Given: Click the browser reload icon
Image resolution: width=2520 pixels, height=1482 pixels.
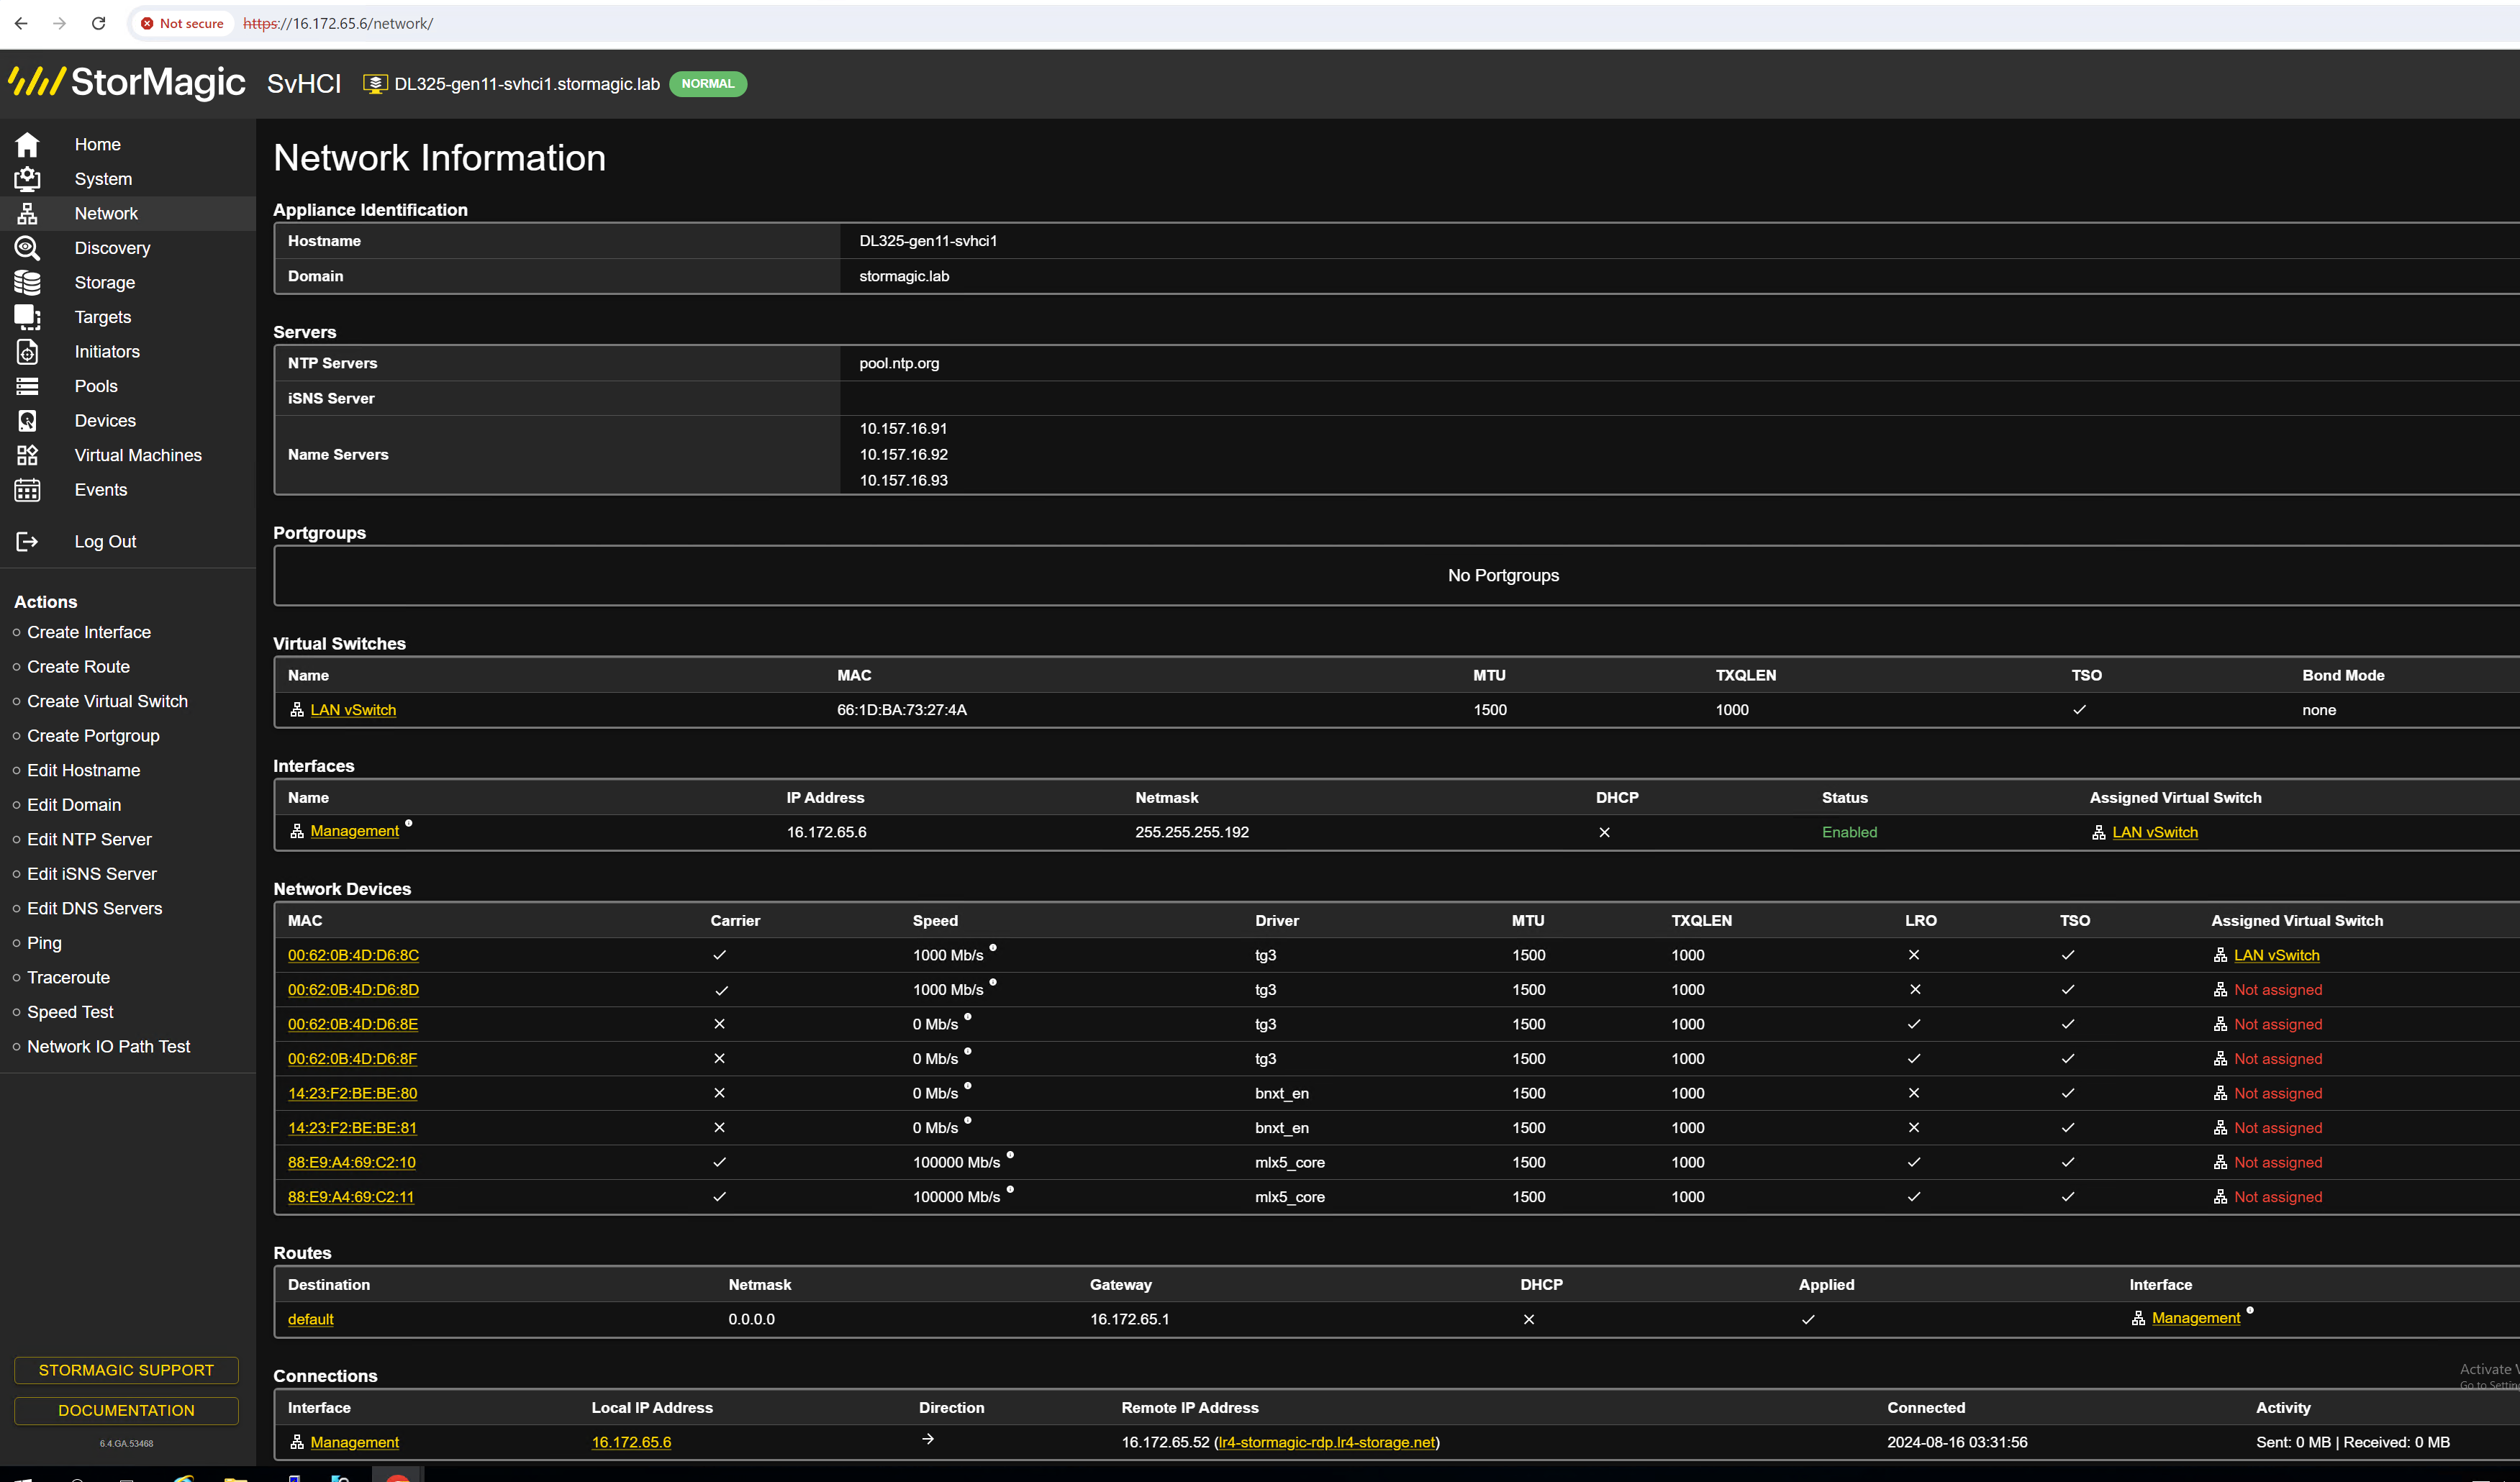Looking at the screenshot, I should 98,23.
